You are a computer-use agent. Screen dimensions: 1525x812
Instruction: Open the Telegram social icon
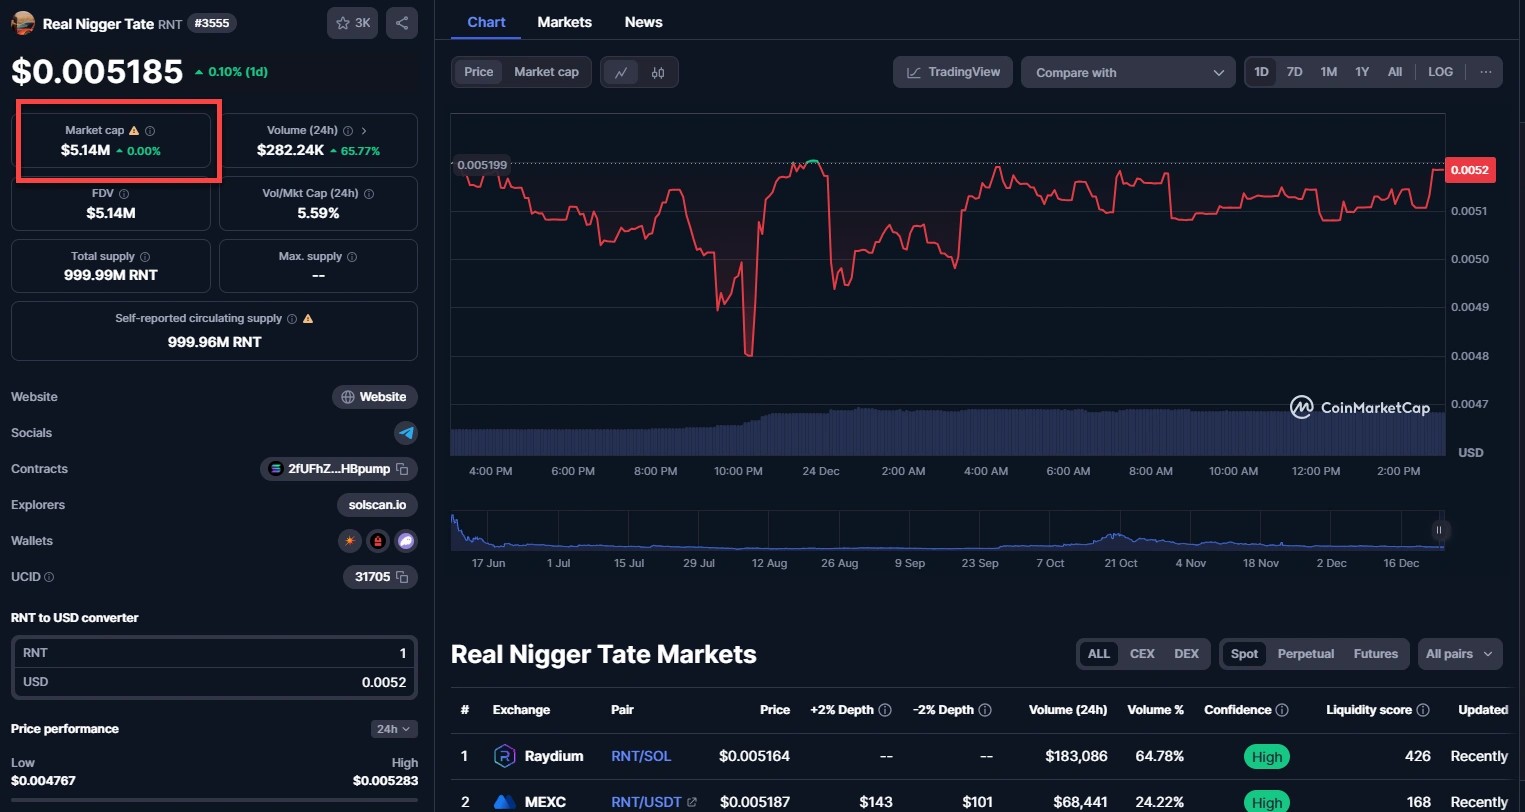pyautogui.click(x=406, y=432)
